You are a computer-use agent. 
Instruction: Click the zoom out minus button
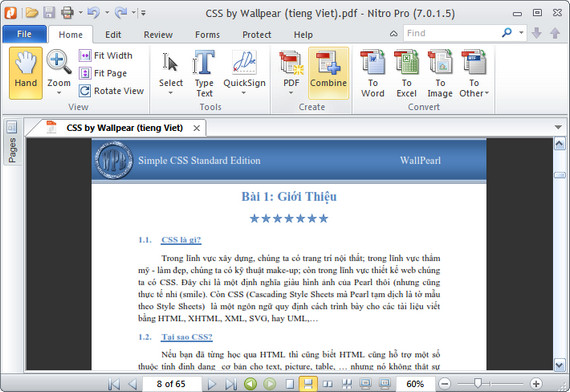[444, 384]
